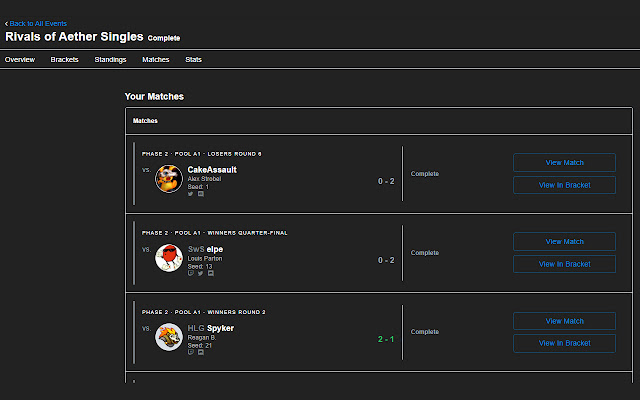Go to the Standings tab

coord(110,60)
